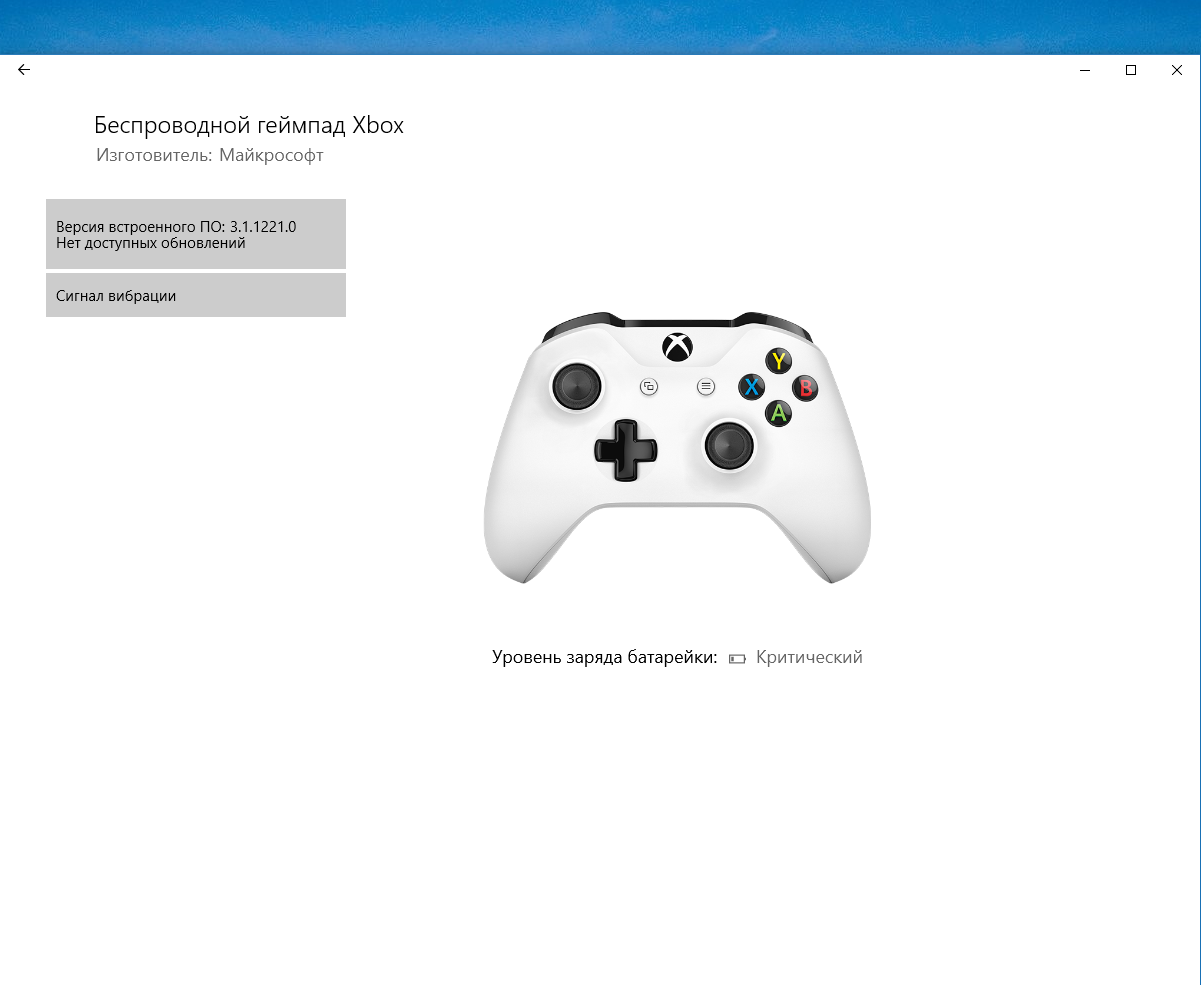Click the Сигнал вибрации button
The height and width of the screenshot is (985, 1201).
[x=196, y=295]
